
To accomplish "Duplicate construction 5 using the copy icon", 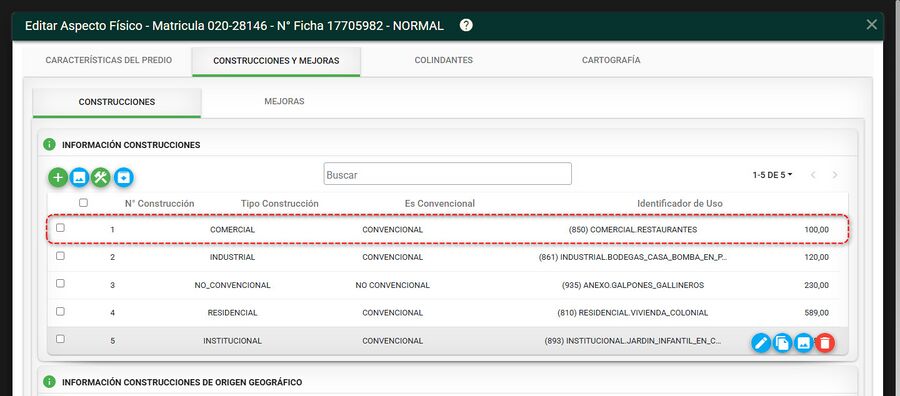I will pos(782,343).
